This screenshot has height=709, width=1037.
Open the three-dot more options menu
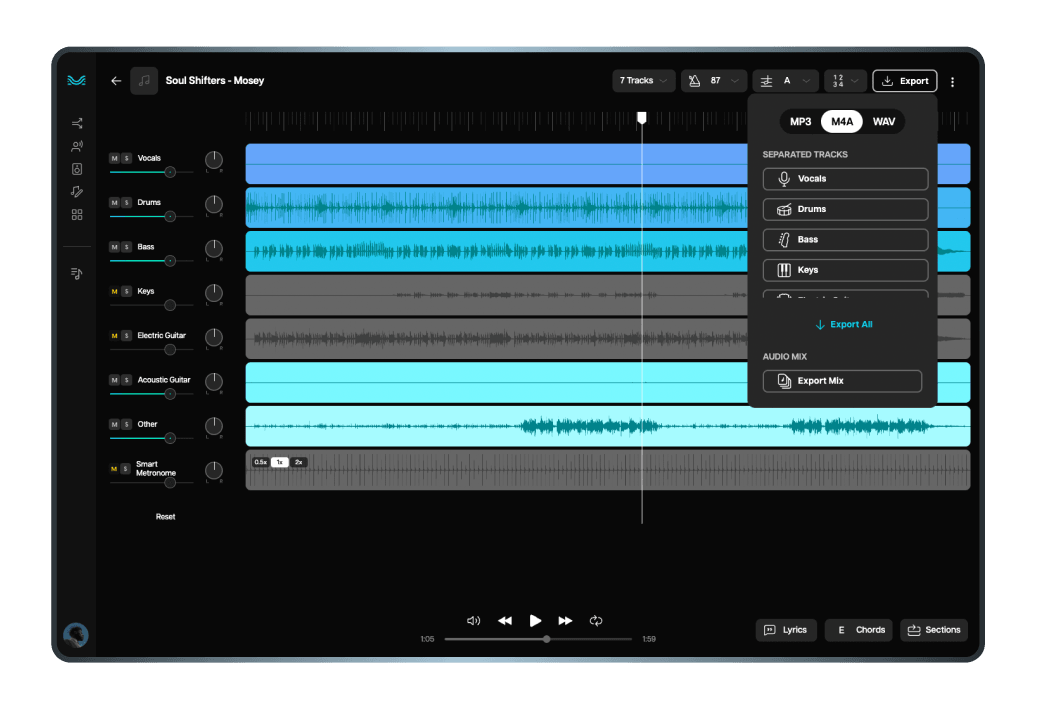952,82
